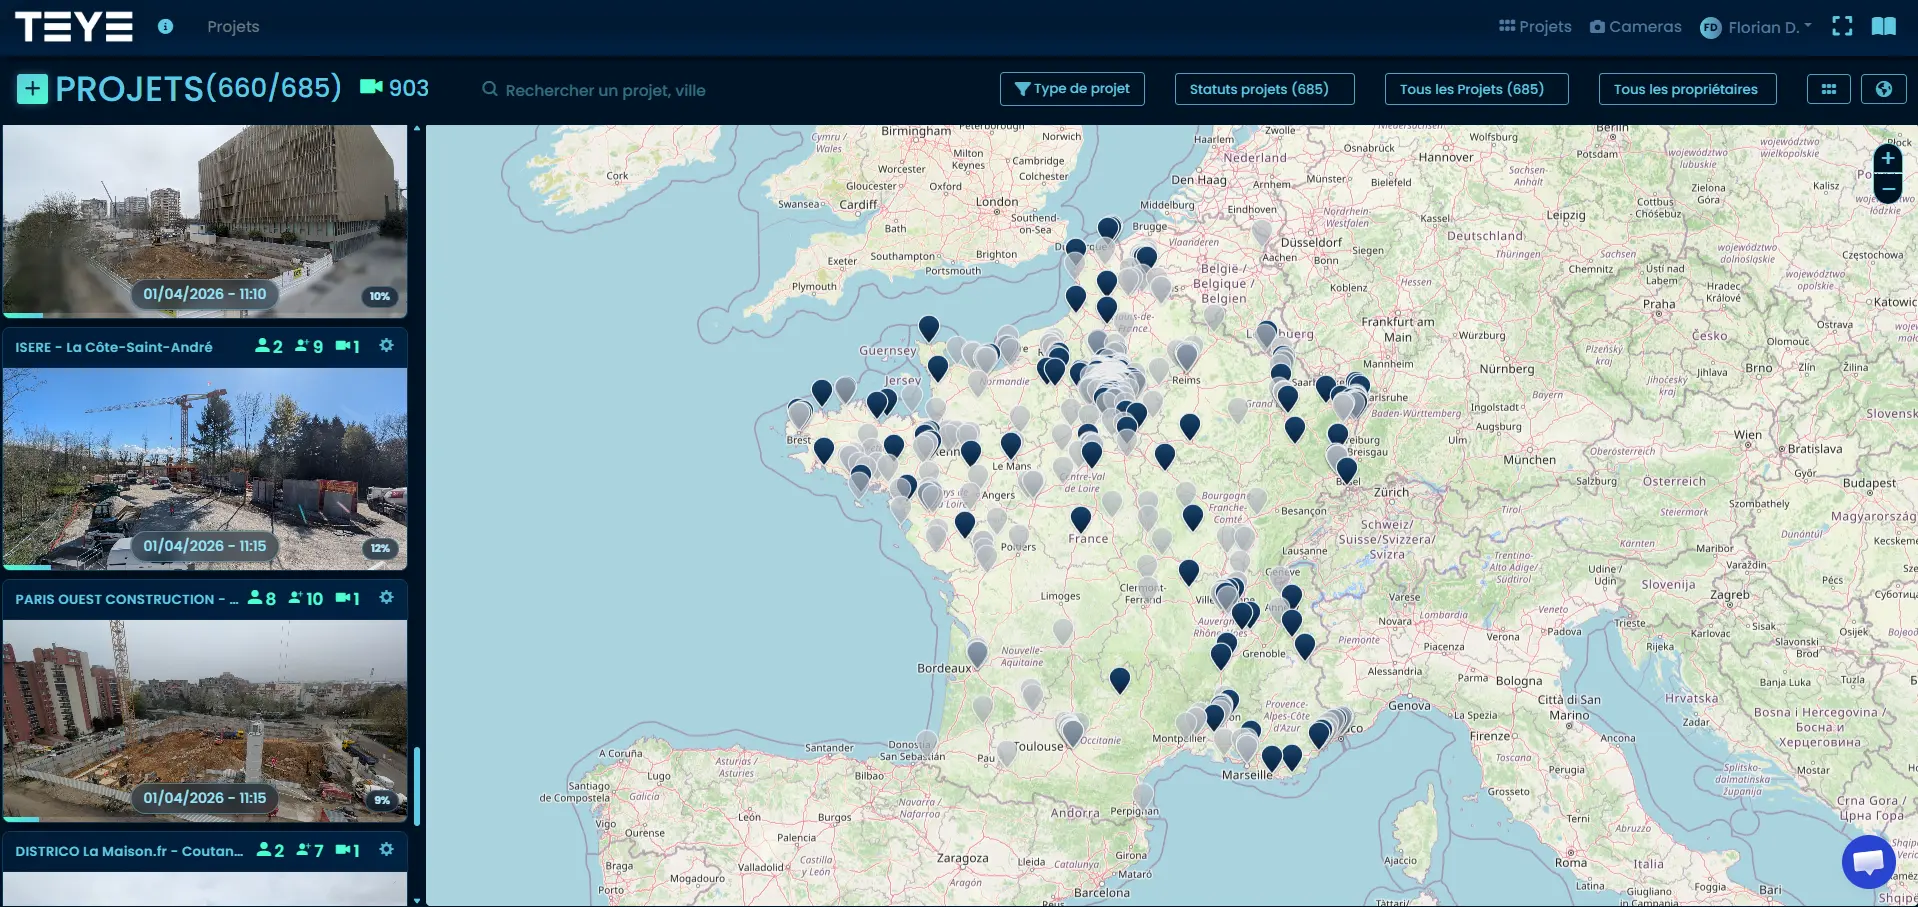Click the info toggle next to TEYE logo
The width and height of the screenshot is (1918, 907).
[166, 27]
